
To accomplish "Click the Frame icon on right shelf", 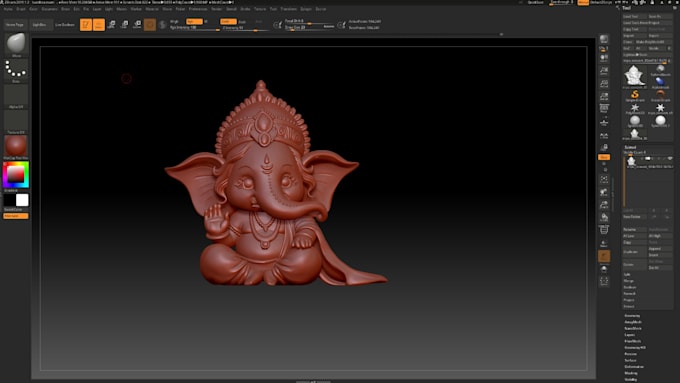I will pos(604,179).
